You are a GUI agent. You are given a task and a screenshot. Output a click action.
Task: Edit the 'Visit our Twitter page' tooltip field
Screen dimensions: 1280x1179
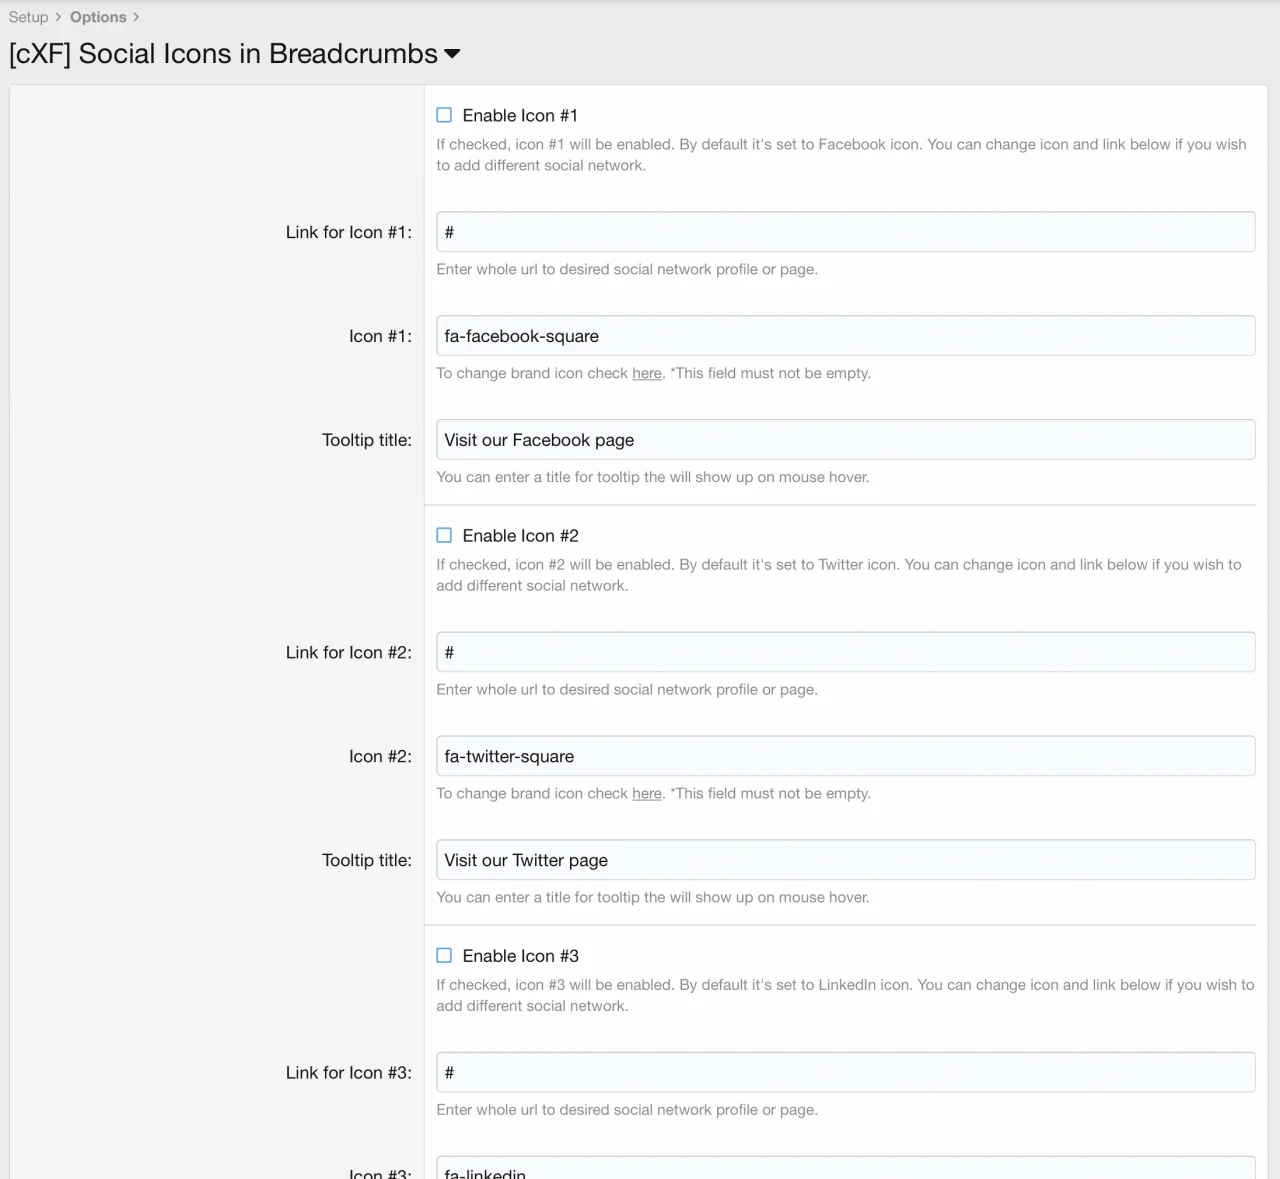845,860
